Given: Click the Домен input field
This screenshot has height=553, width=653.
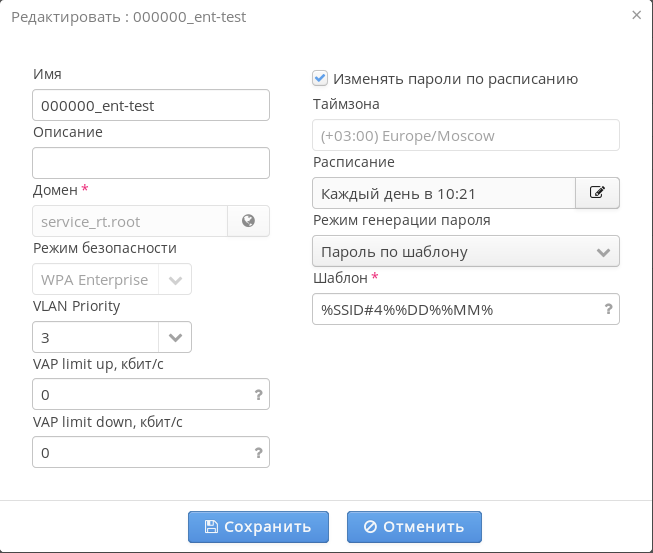Looking at the screenshot, I should (x=130, y=221).
